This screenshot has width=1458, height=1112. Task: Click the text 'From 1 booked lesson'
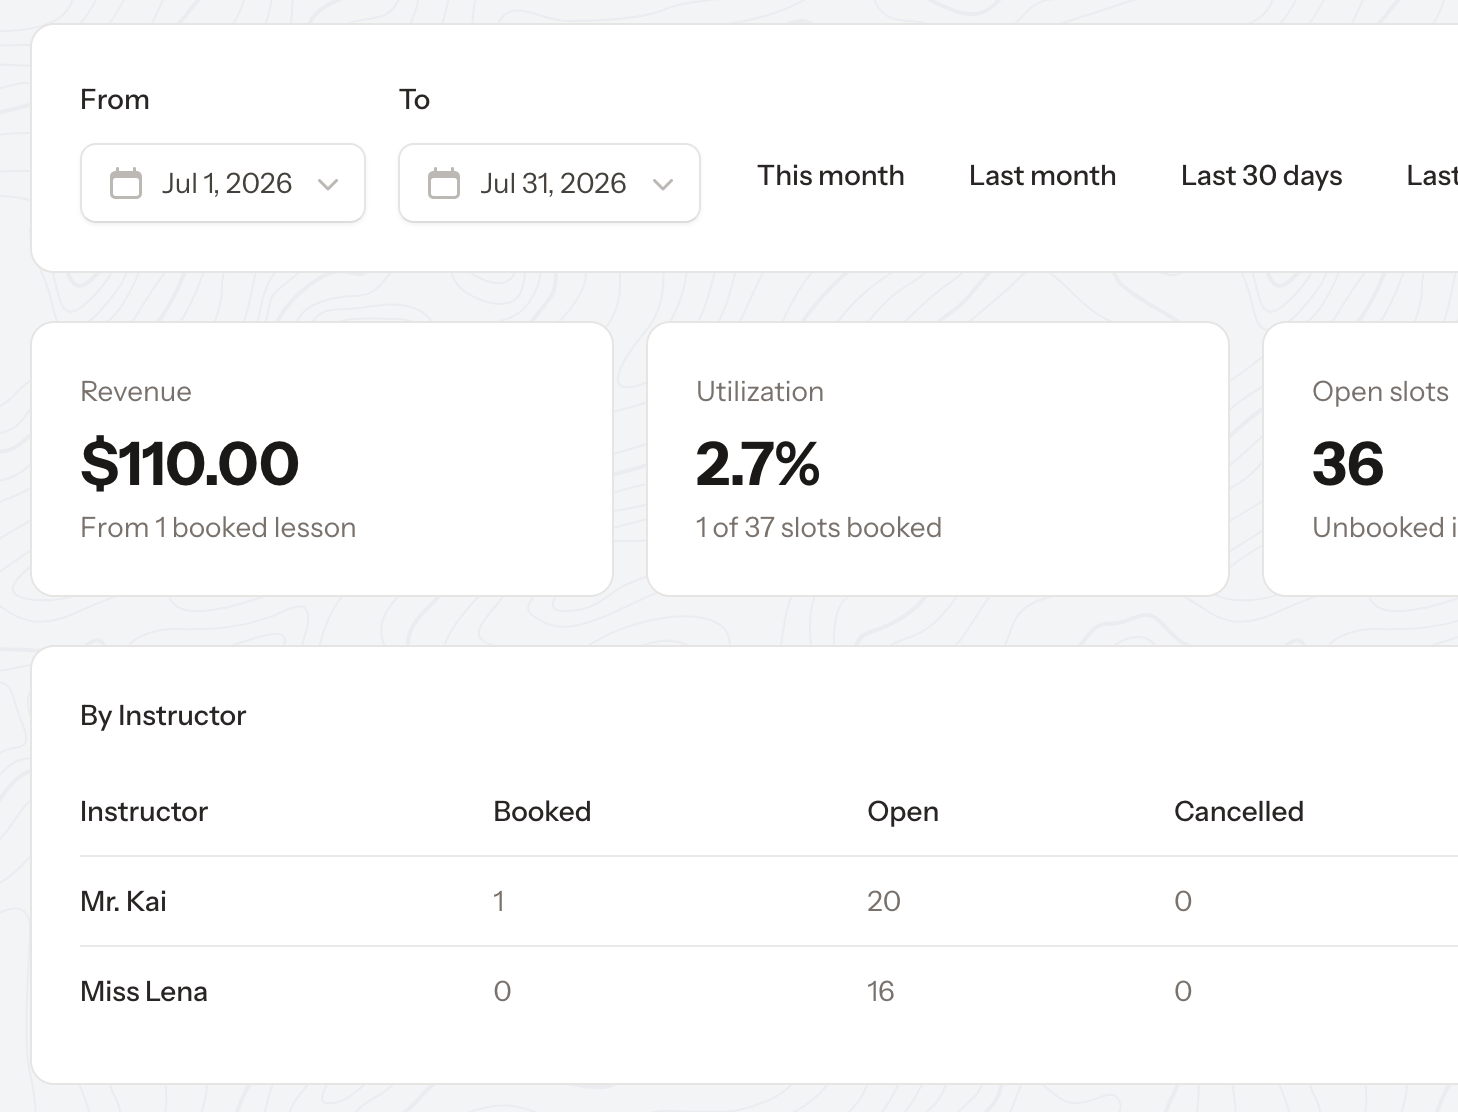[218, 527]
